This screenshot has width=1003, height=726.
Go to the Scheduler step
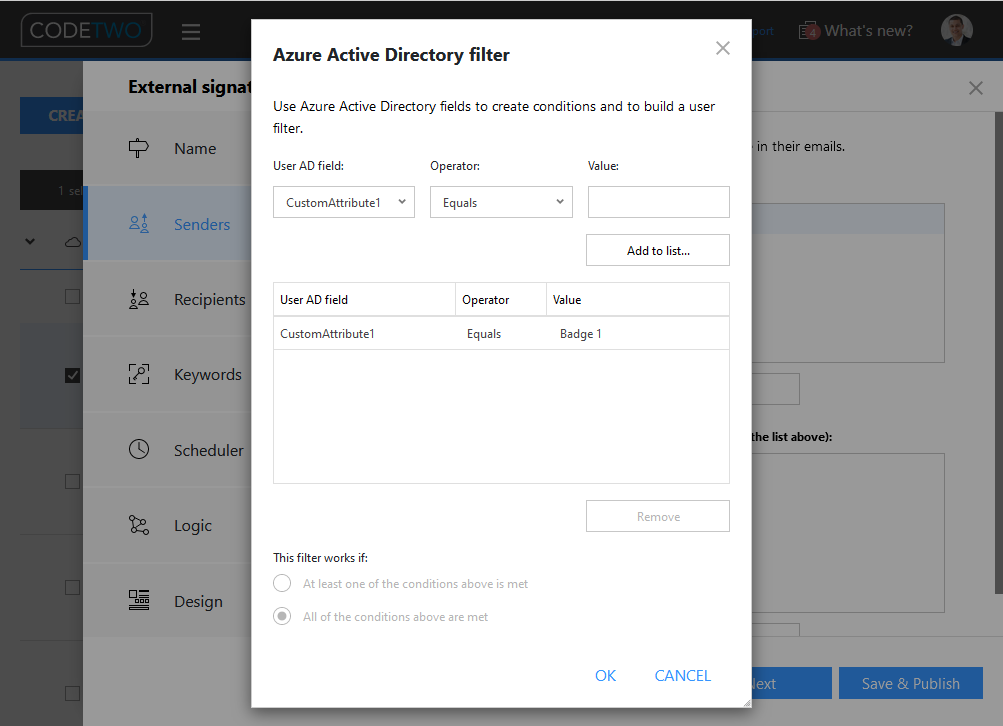pos(208,450)
